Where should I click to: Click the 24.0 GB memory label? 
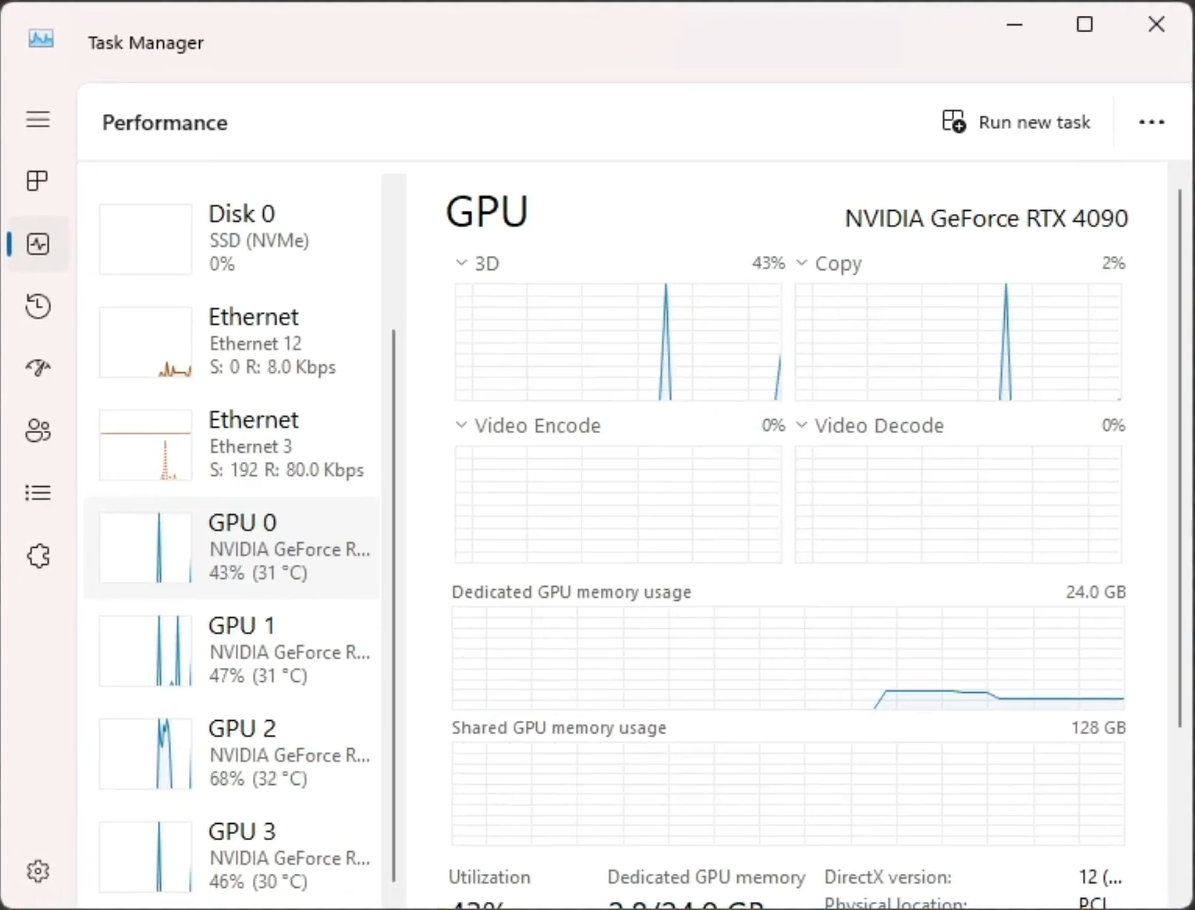coord(1095,591)
